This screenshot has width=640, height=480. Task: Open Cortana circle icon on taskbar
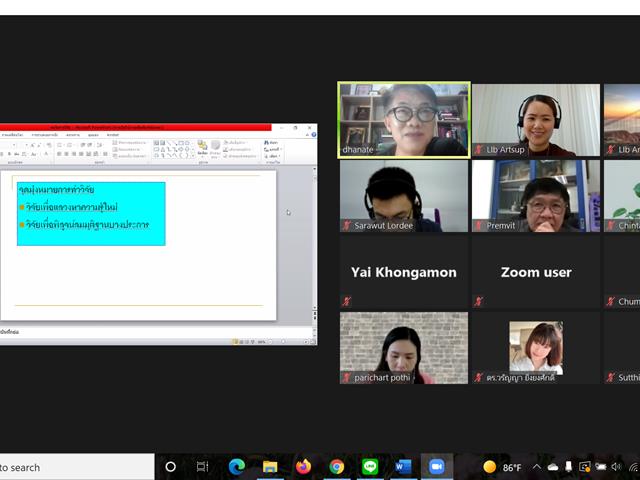tap(170, 467)
